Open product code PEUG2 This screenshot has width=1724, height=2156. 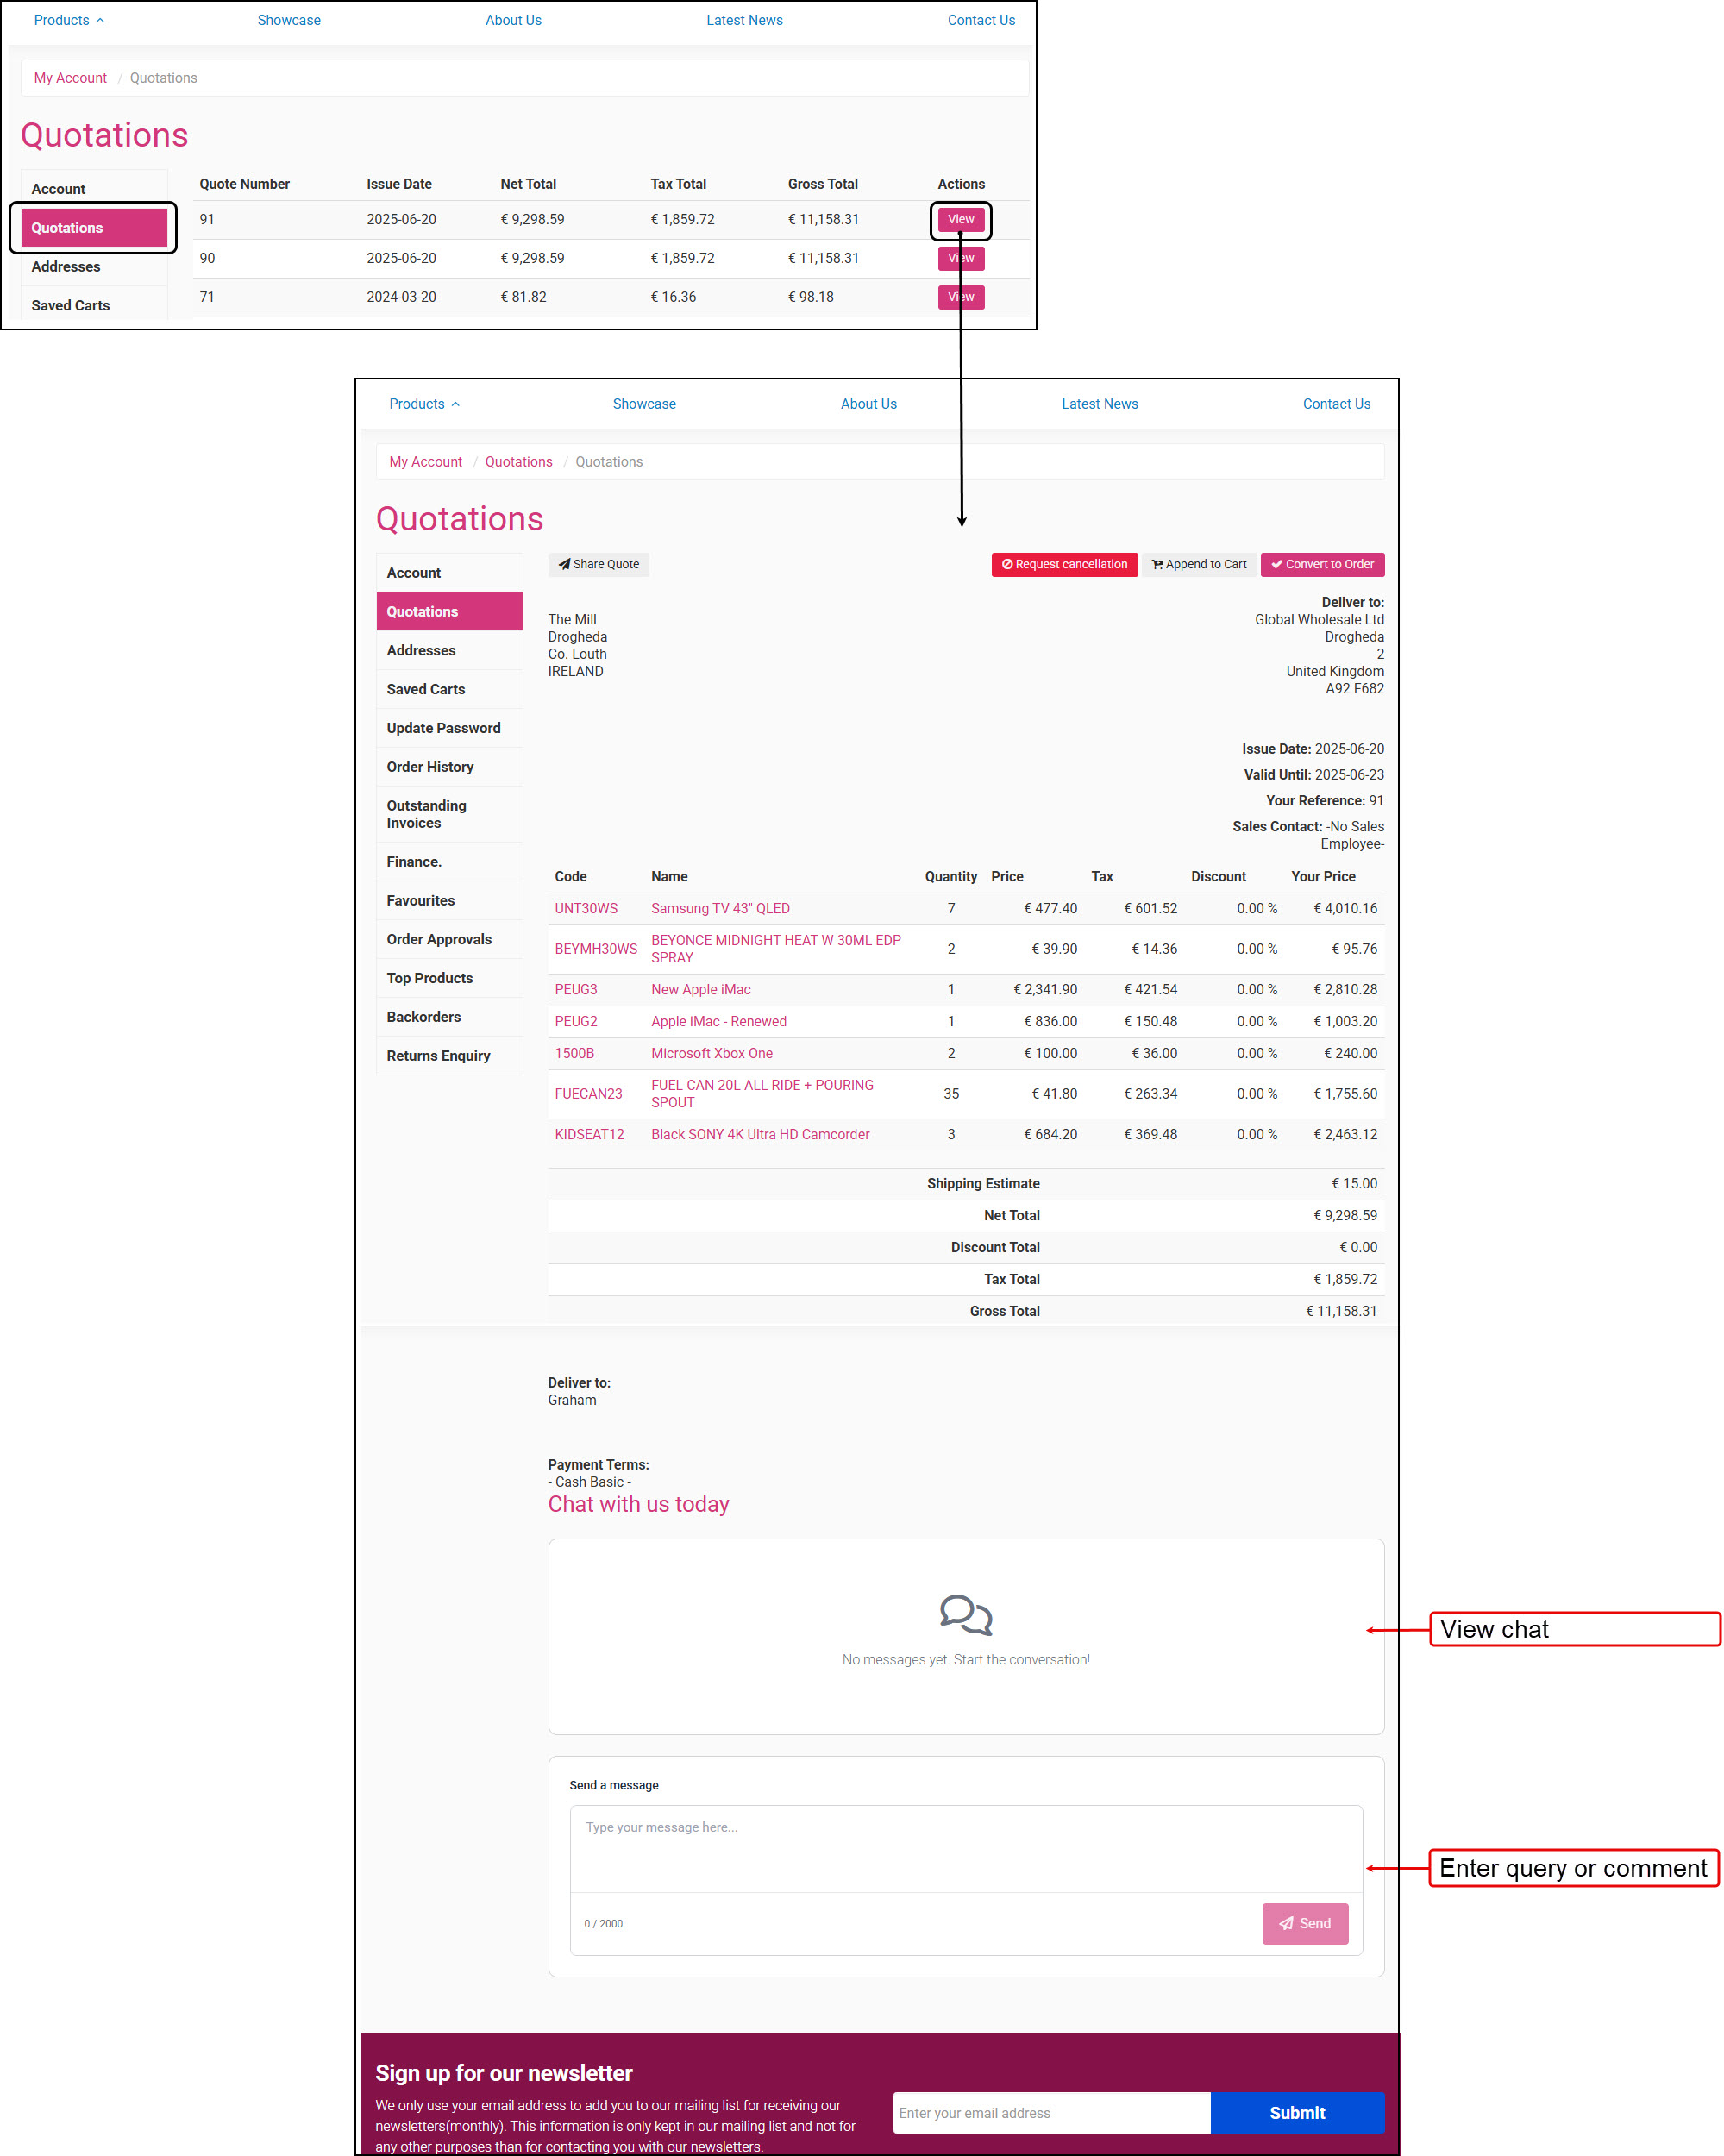(x=576, y=1021)
